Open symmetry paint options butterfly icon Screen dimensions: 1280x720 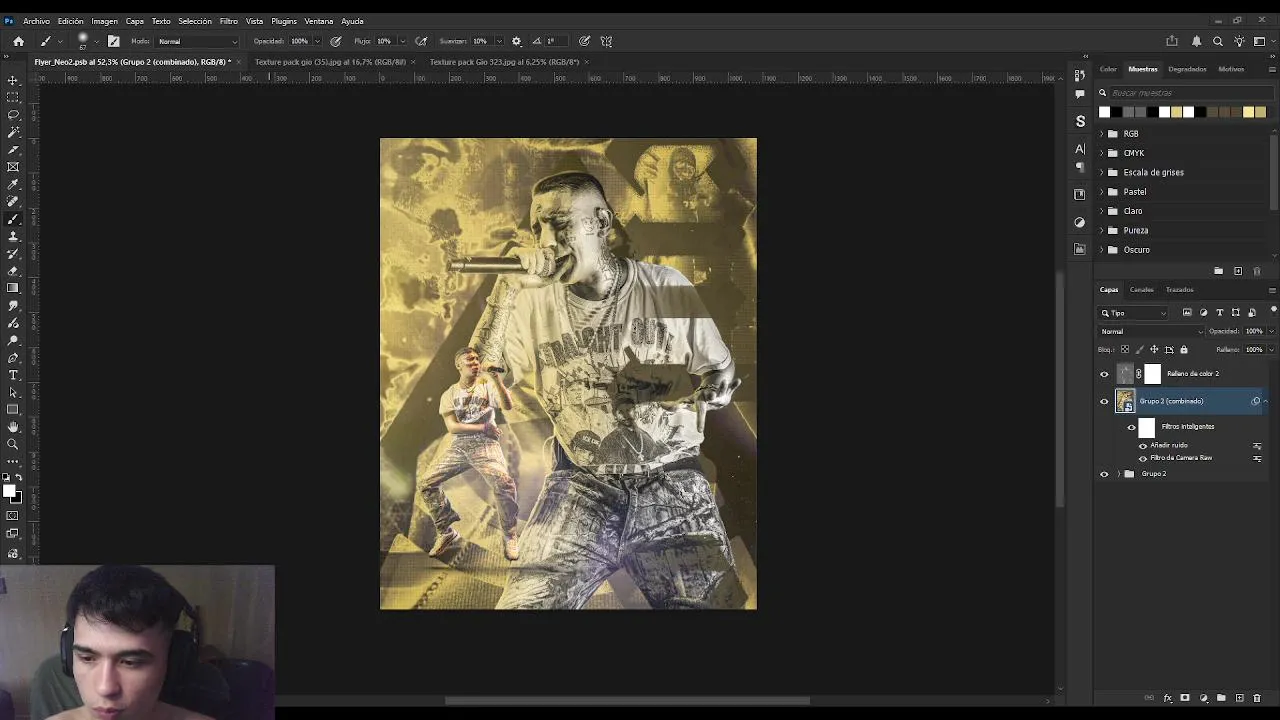[606, 41]
